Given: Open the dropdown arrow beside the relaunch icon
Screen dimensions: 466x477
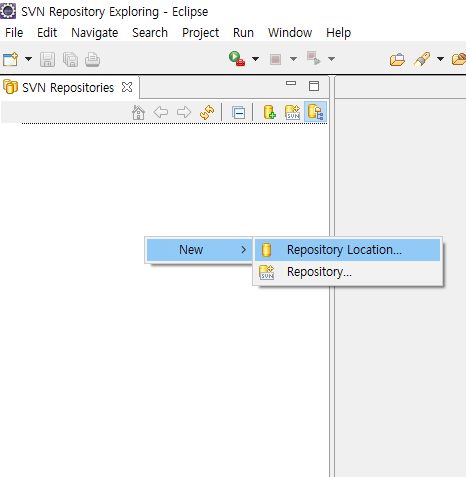Looking at the screenshot, I should (331, 59).
